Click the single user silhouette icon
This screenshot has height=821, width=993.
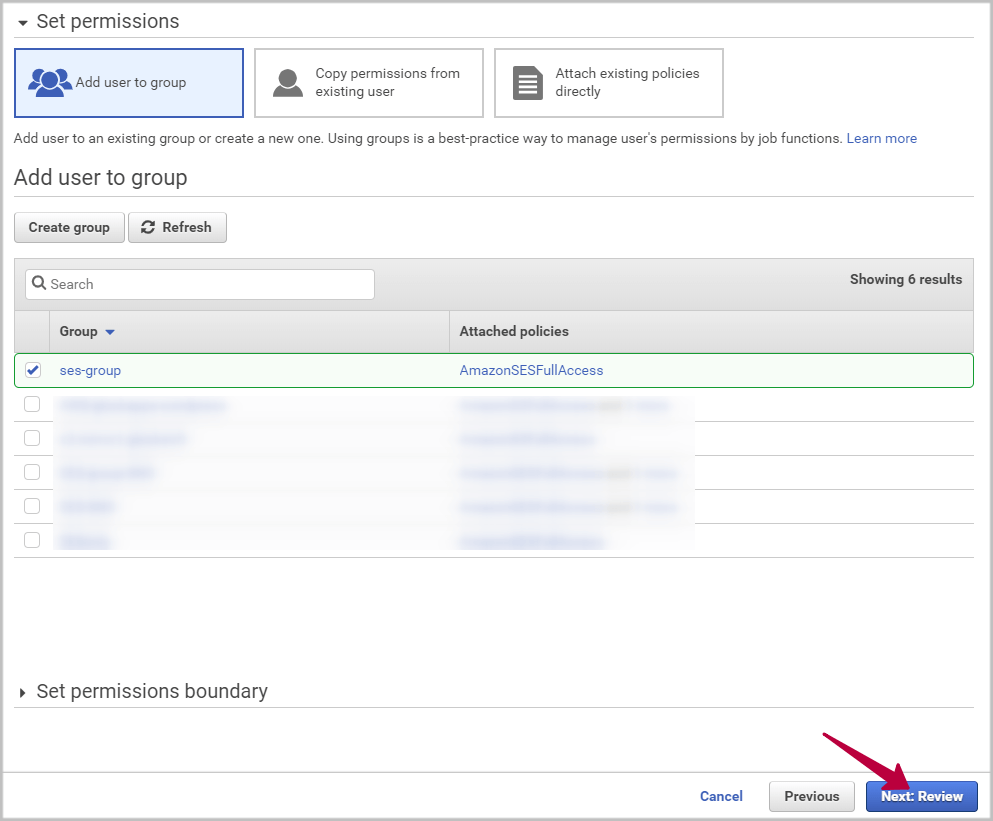pyautogui.click(x=288, y=83)
